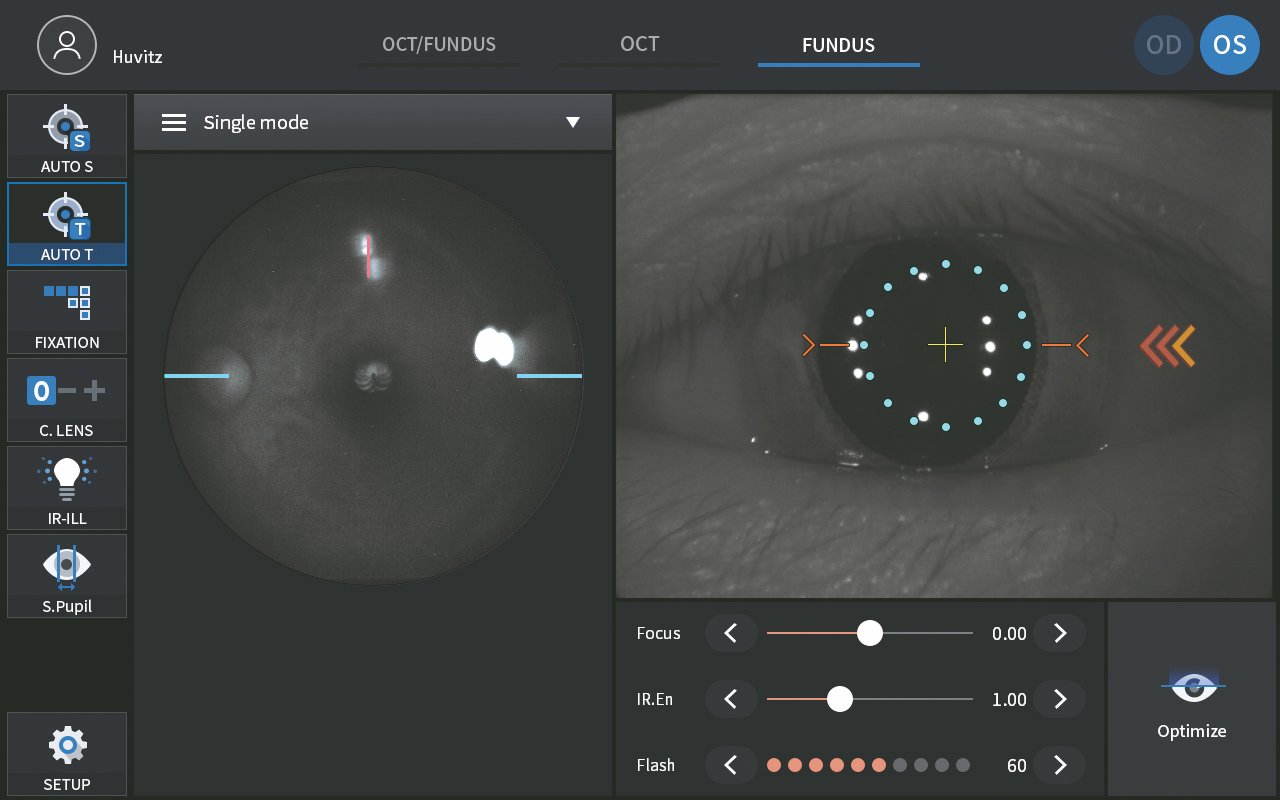Switch to the OCT/FUNDUS tab
Image resolution: width=1280 pixels, height=800 pixels.
pyautogui.click(x=439, y=45)
